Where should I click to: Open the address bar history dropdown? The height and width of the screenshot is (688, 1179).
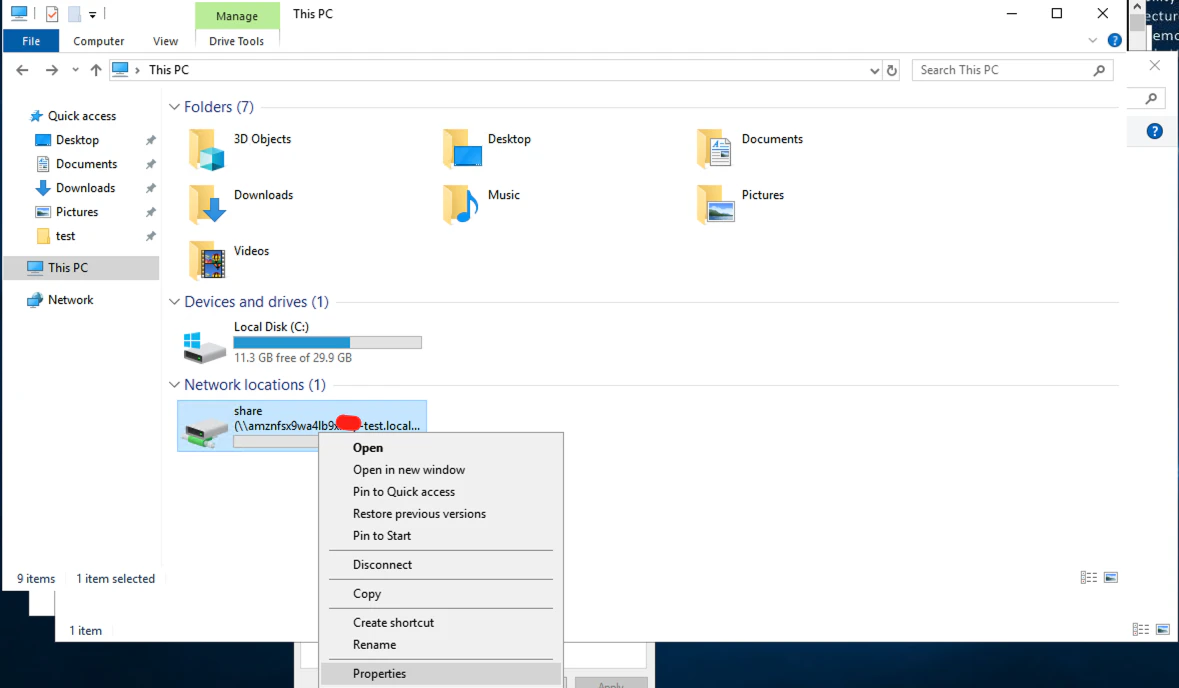(x=874, y=70)
